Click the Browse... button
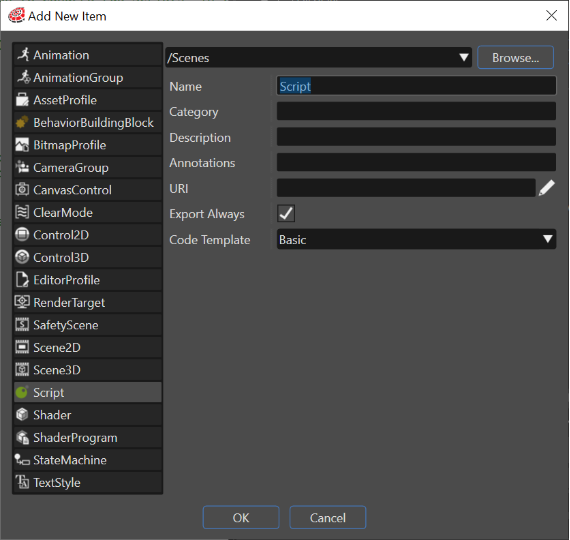Screen dimensions: 570x540 [x=515, y=57]
